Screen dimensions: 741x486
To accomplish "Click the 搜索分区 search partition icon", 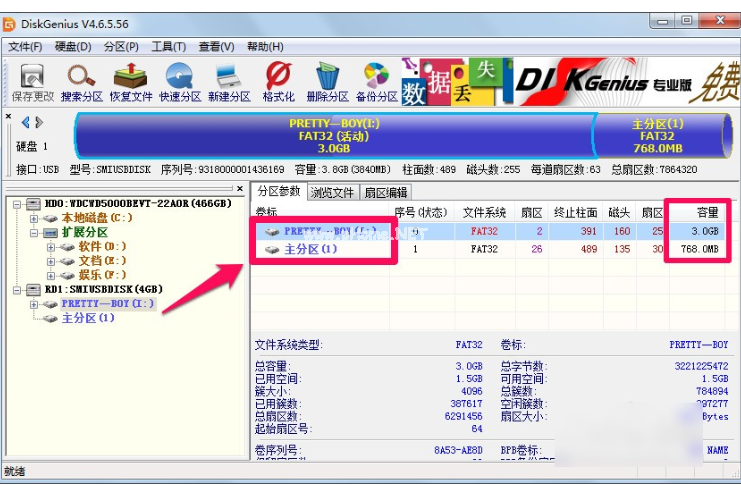I will coord(81,82).
